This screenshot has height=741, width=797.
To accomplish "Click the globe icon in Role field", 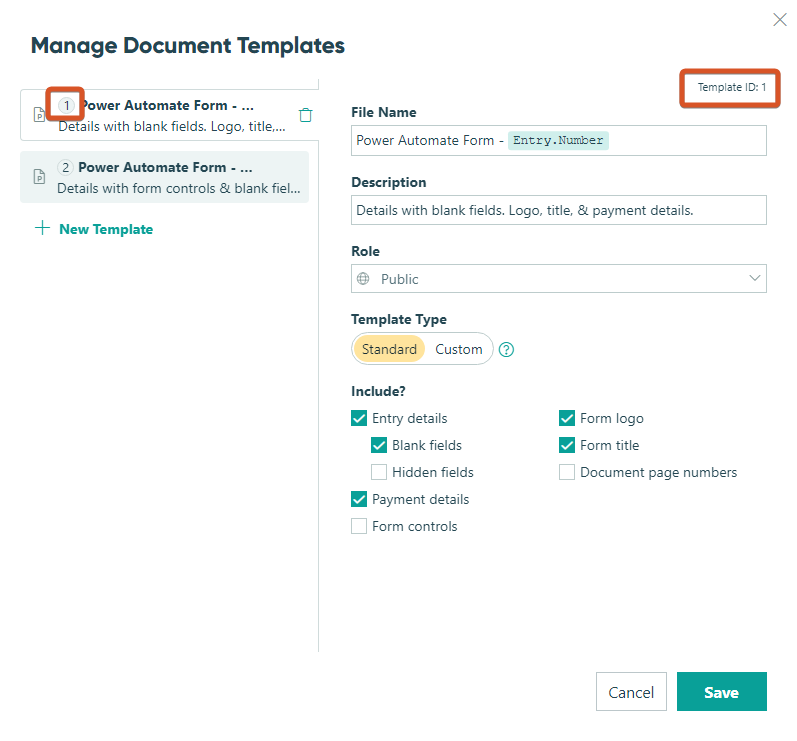I will point(363,279).
